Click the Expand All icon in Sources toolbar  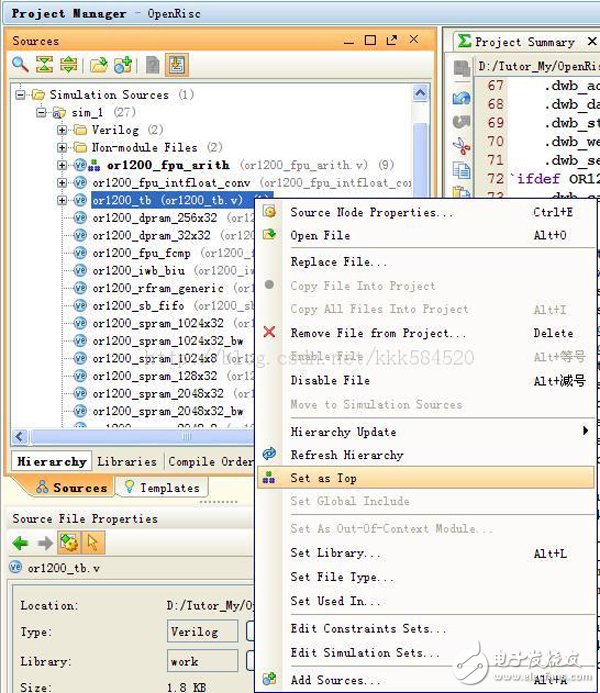[x=68, y=65]
